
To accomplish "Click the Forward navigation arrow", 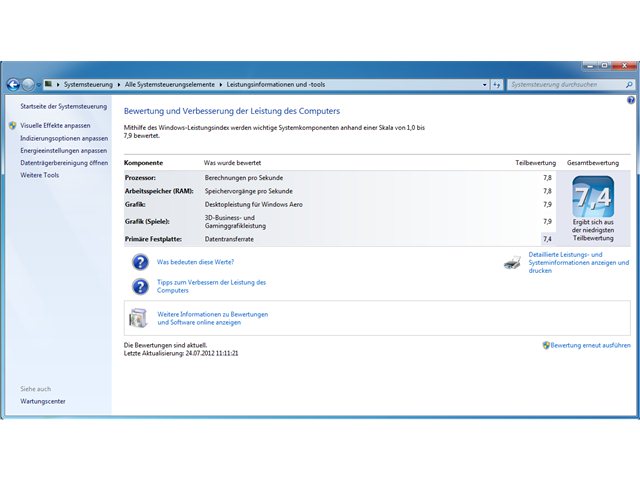I will (x=28, y=84).
